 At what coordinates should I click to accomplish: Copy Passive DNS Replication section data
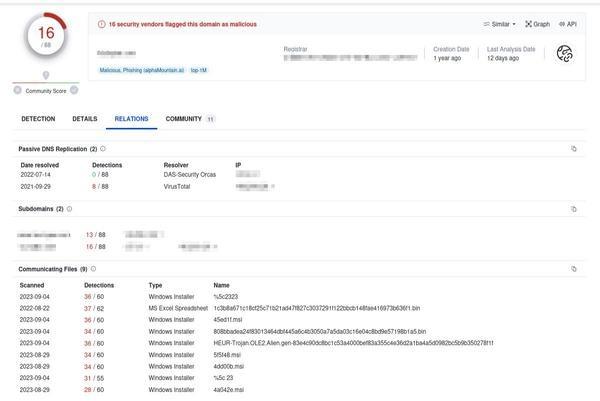point(574,149)
